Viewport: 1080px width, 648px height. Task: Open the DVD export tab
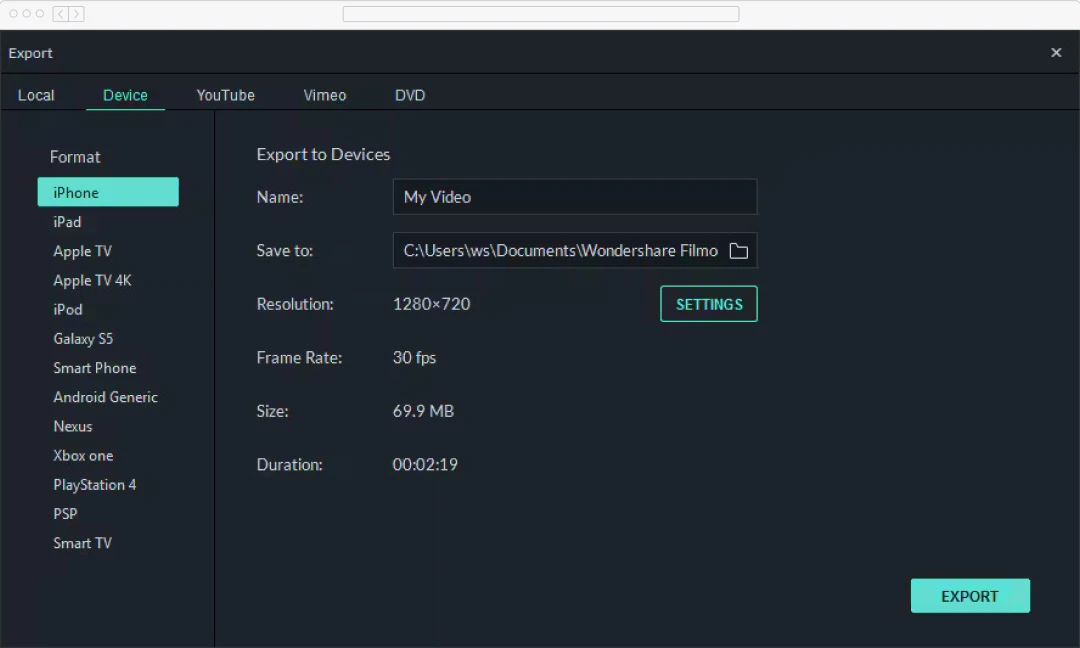(x=409, y=95)
